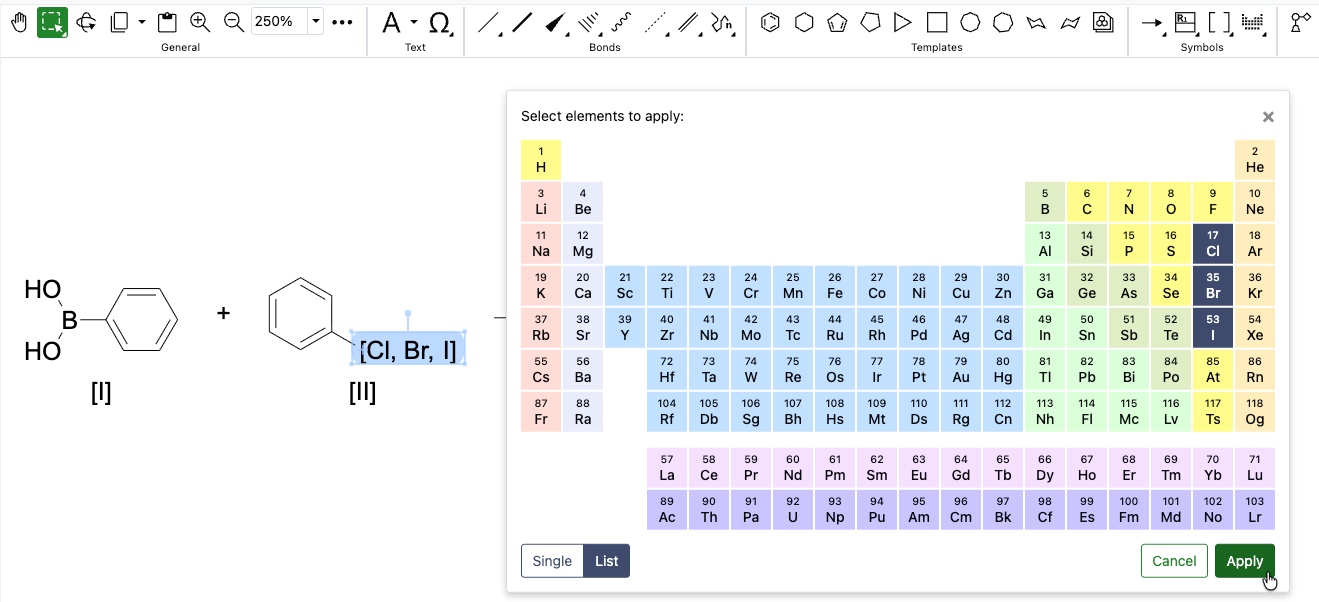Image resolution: width=1319 pixels, height=602 pixels.
Task: Select the List mode toggle
Action: click(607, 561)
